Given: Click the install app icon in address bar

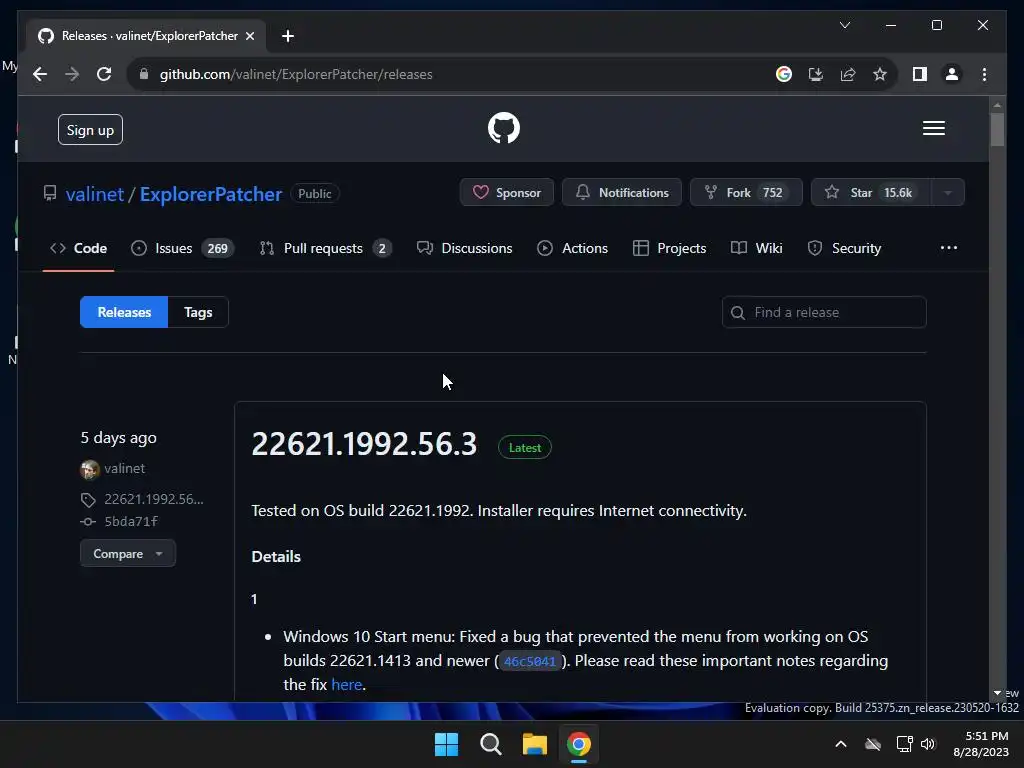Looking at the screenshot, I should pos(816,74).
